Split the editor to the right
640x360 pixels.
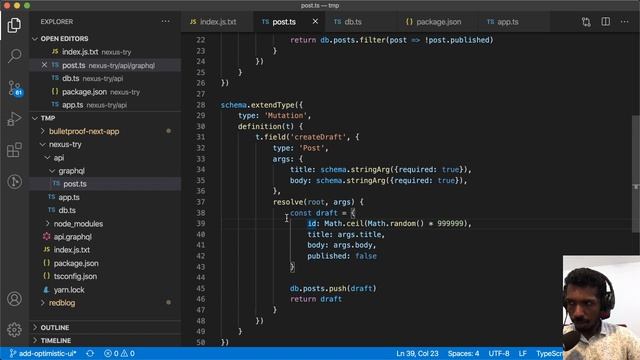[x=606, y=22]
